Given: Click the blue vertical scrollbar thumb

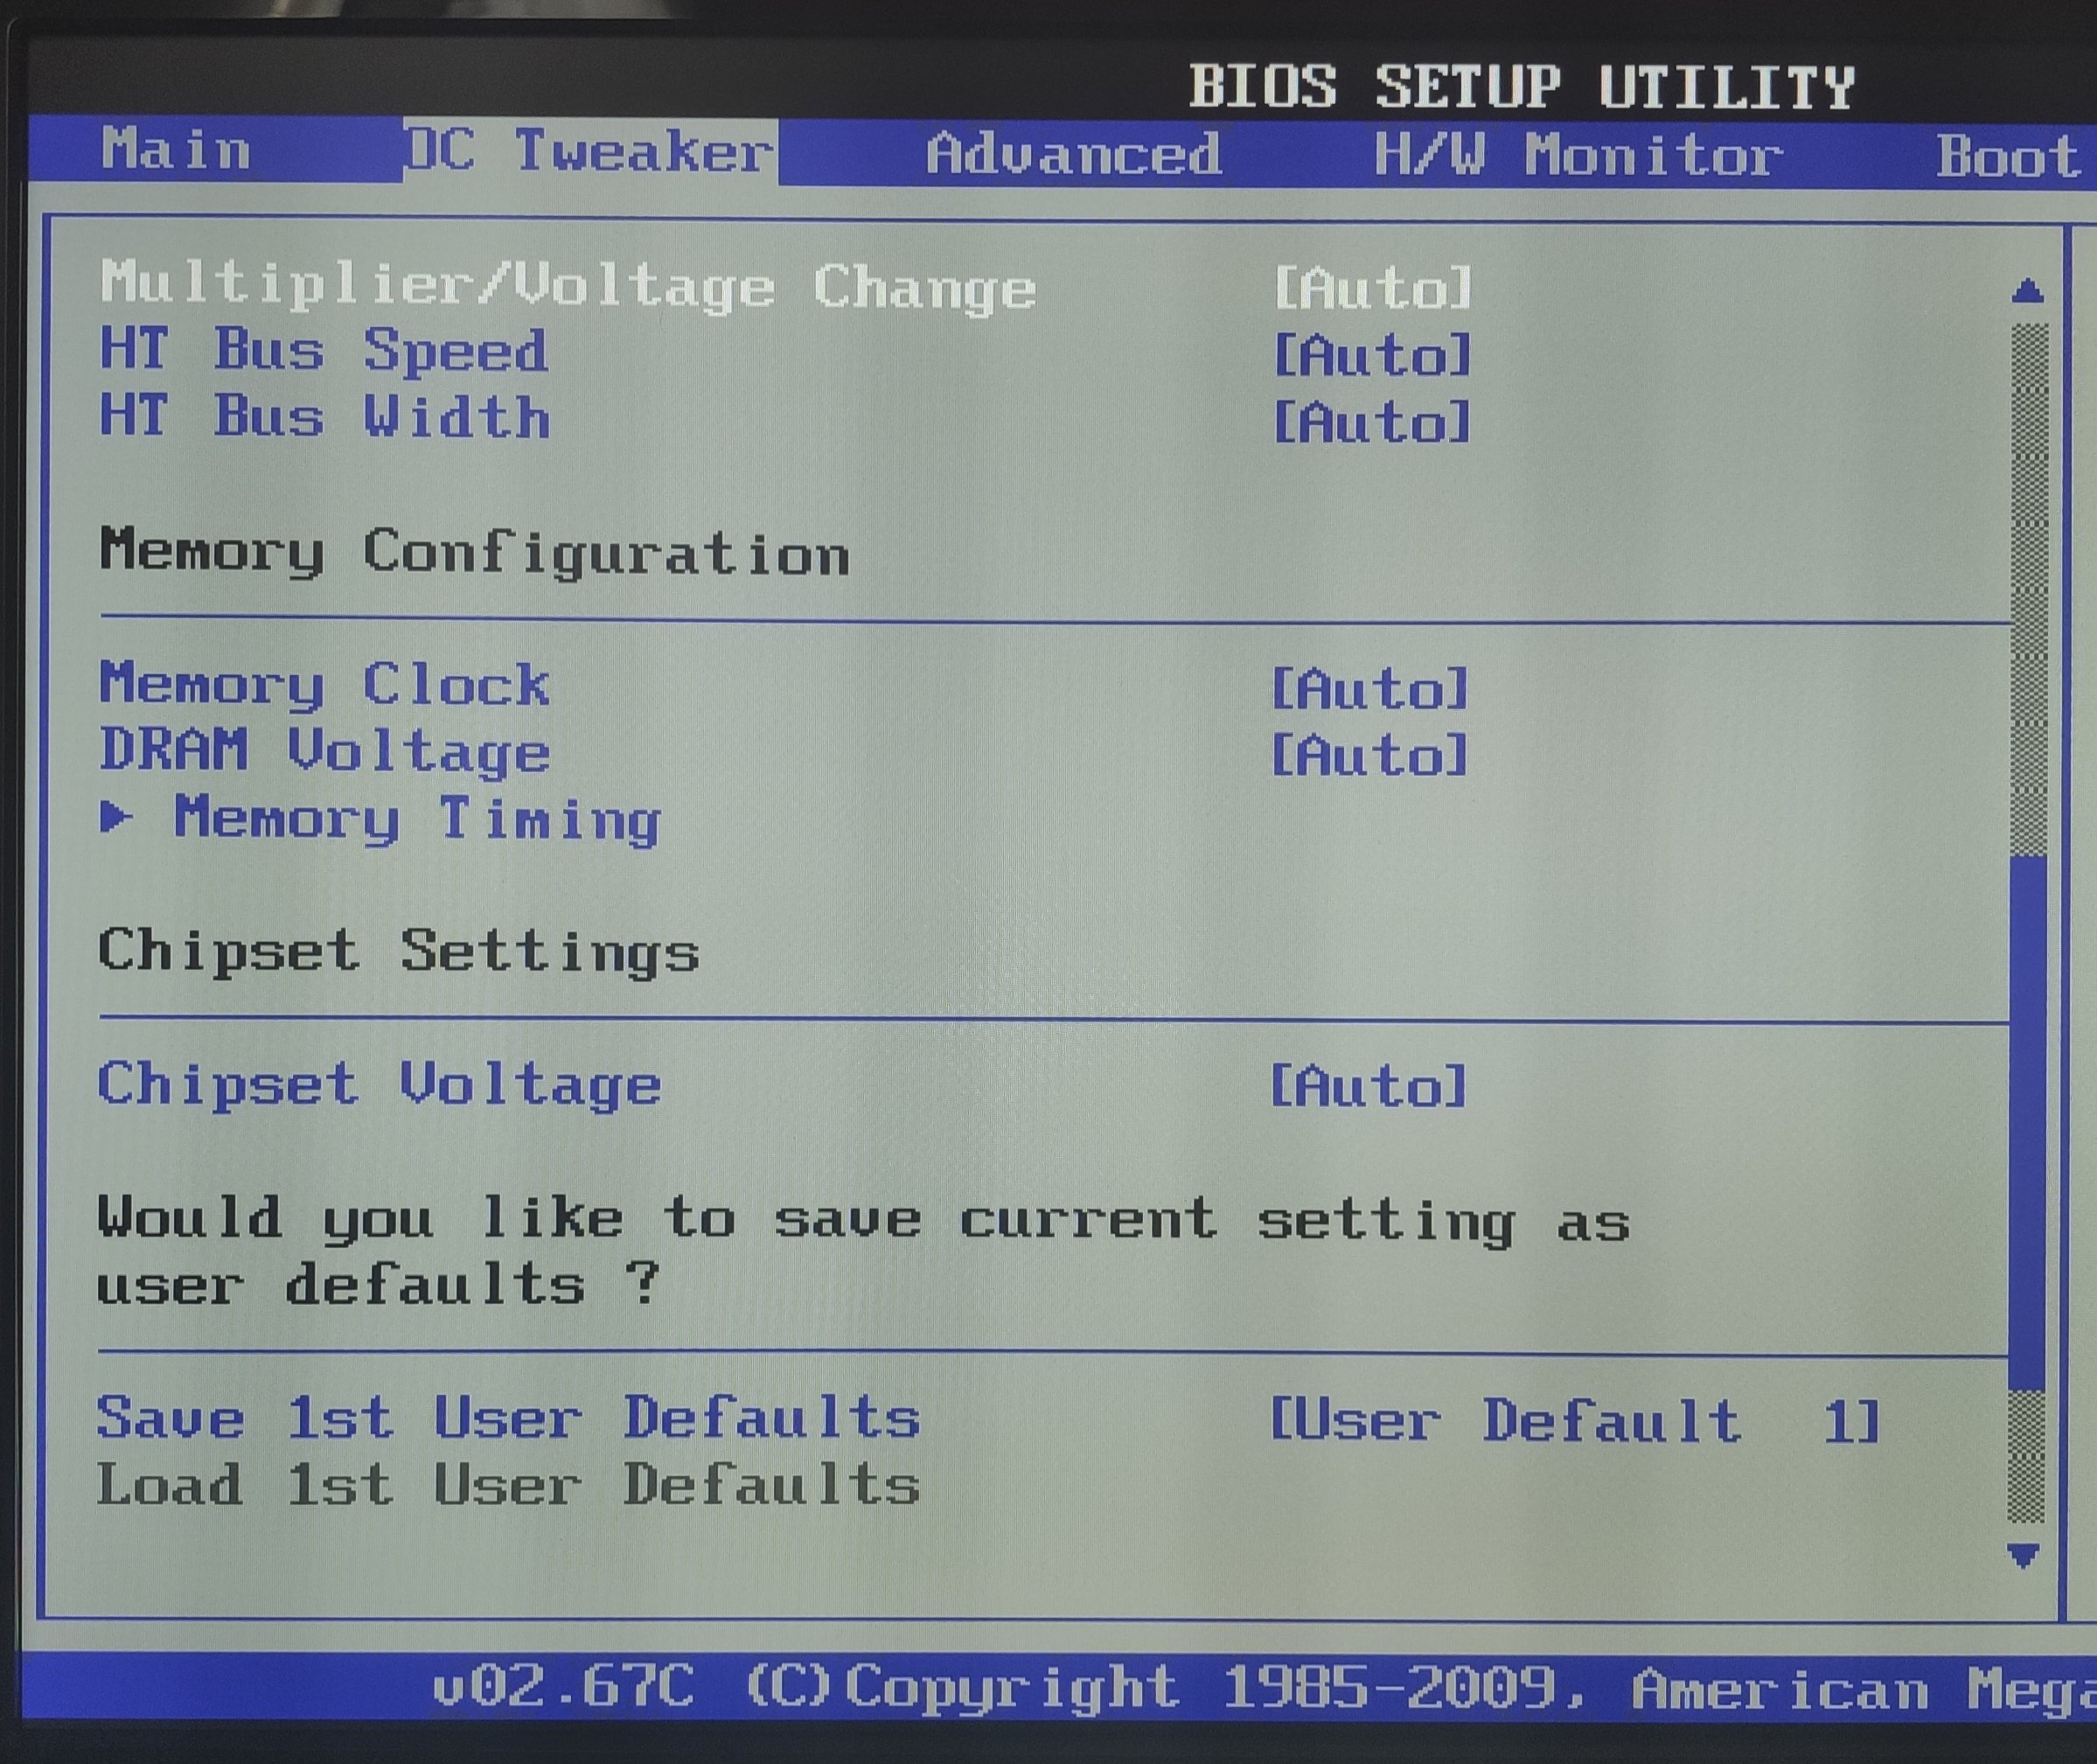Looking at the screenshot, I should [x=2026, y=1120].
